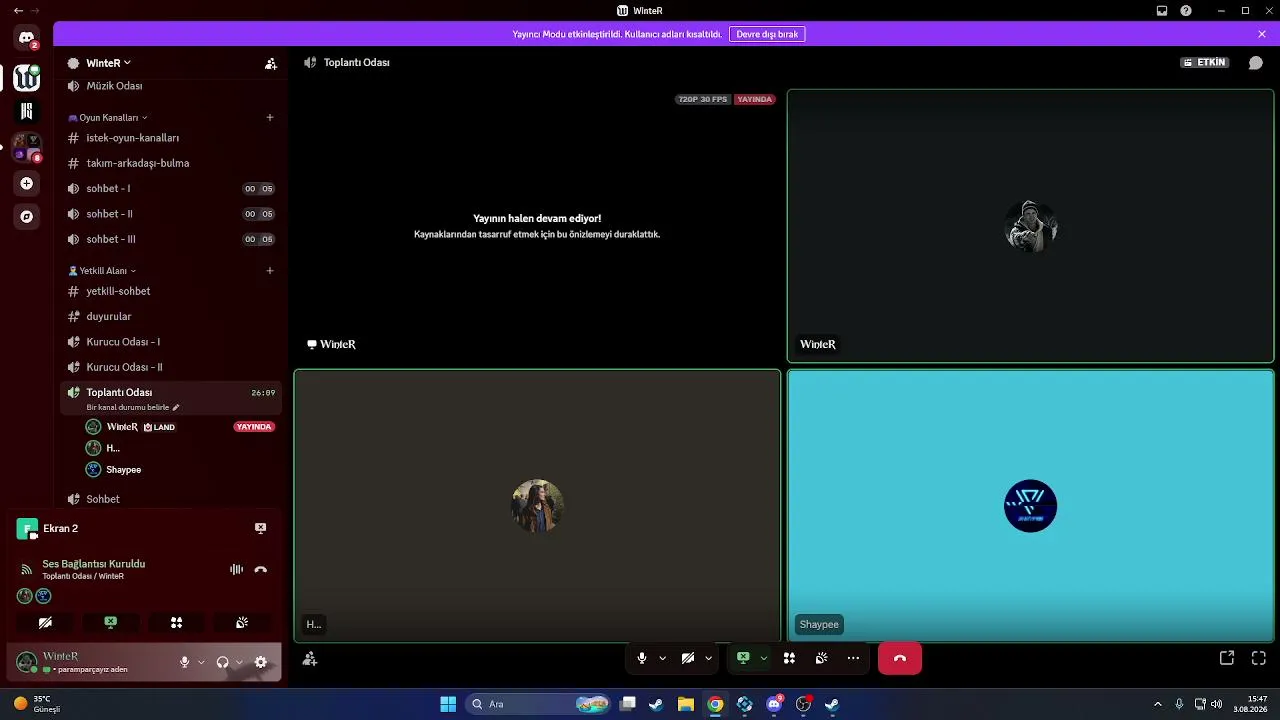Select Shaypee in the voice member list
This screenshot has height=720, width=1280.
pos(170,469)
